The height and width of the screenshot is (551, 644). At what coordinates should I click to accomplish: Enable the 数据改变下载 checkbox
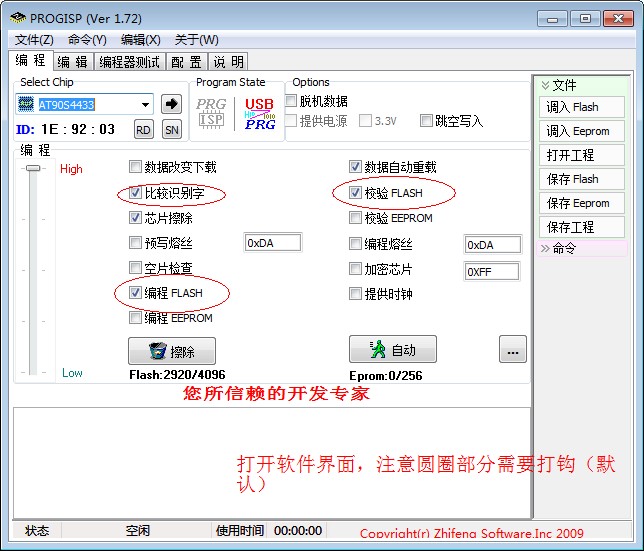pos(135,166)
